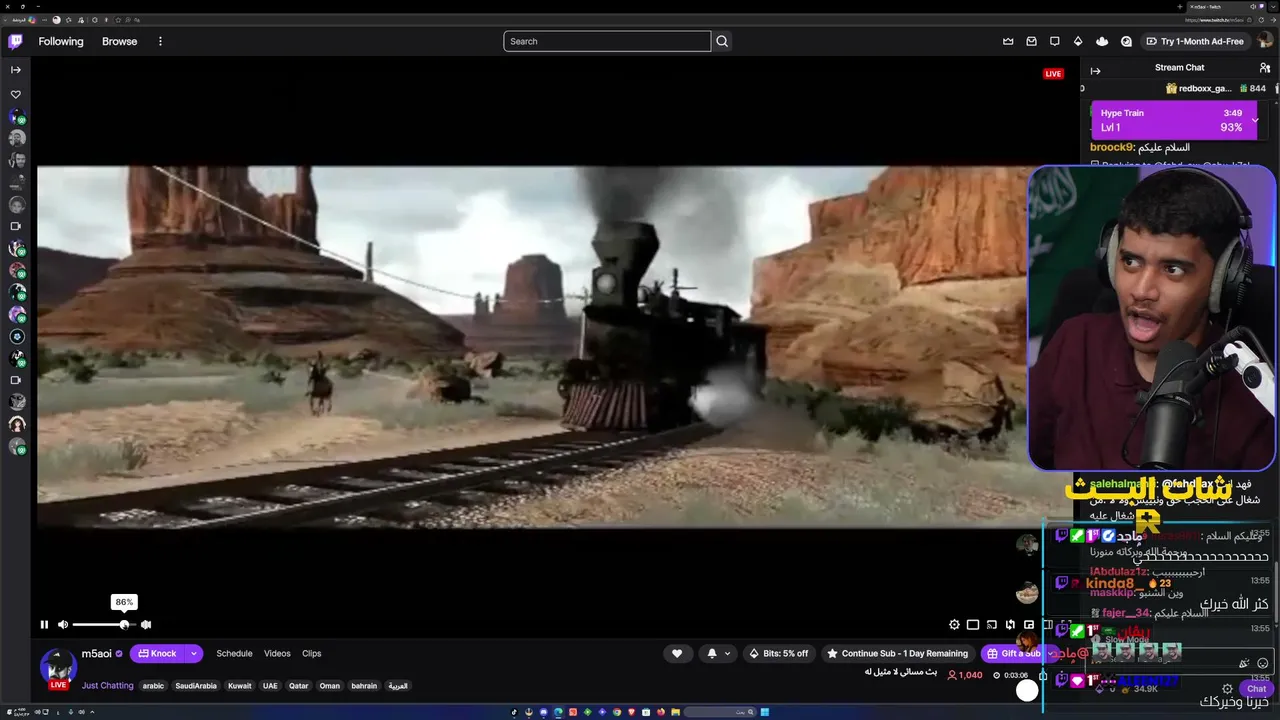Viewport: 1280px width, 720px height.
Task: Select the Kuwait tag
Action: [240, 686]
